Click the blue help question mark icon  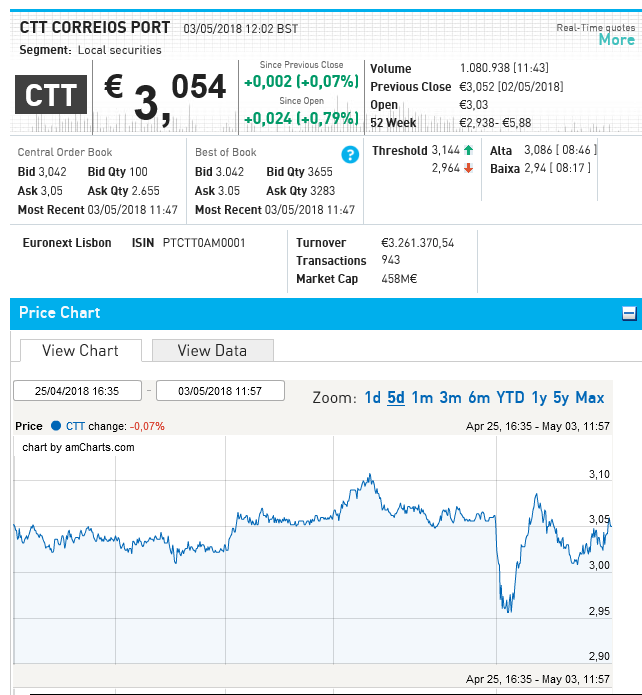[x=350, y=154]
